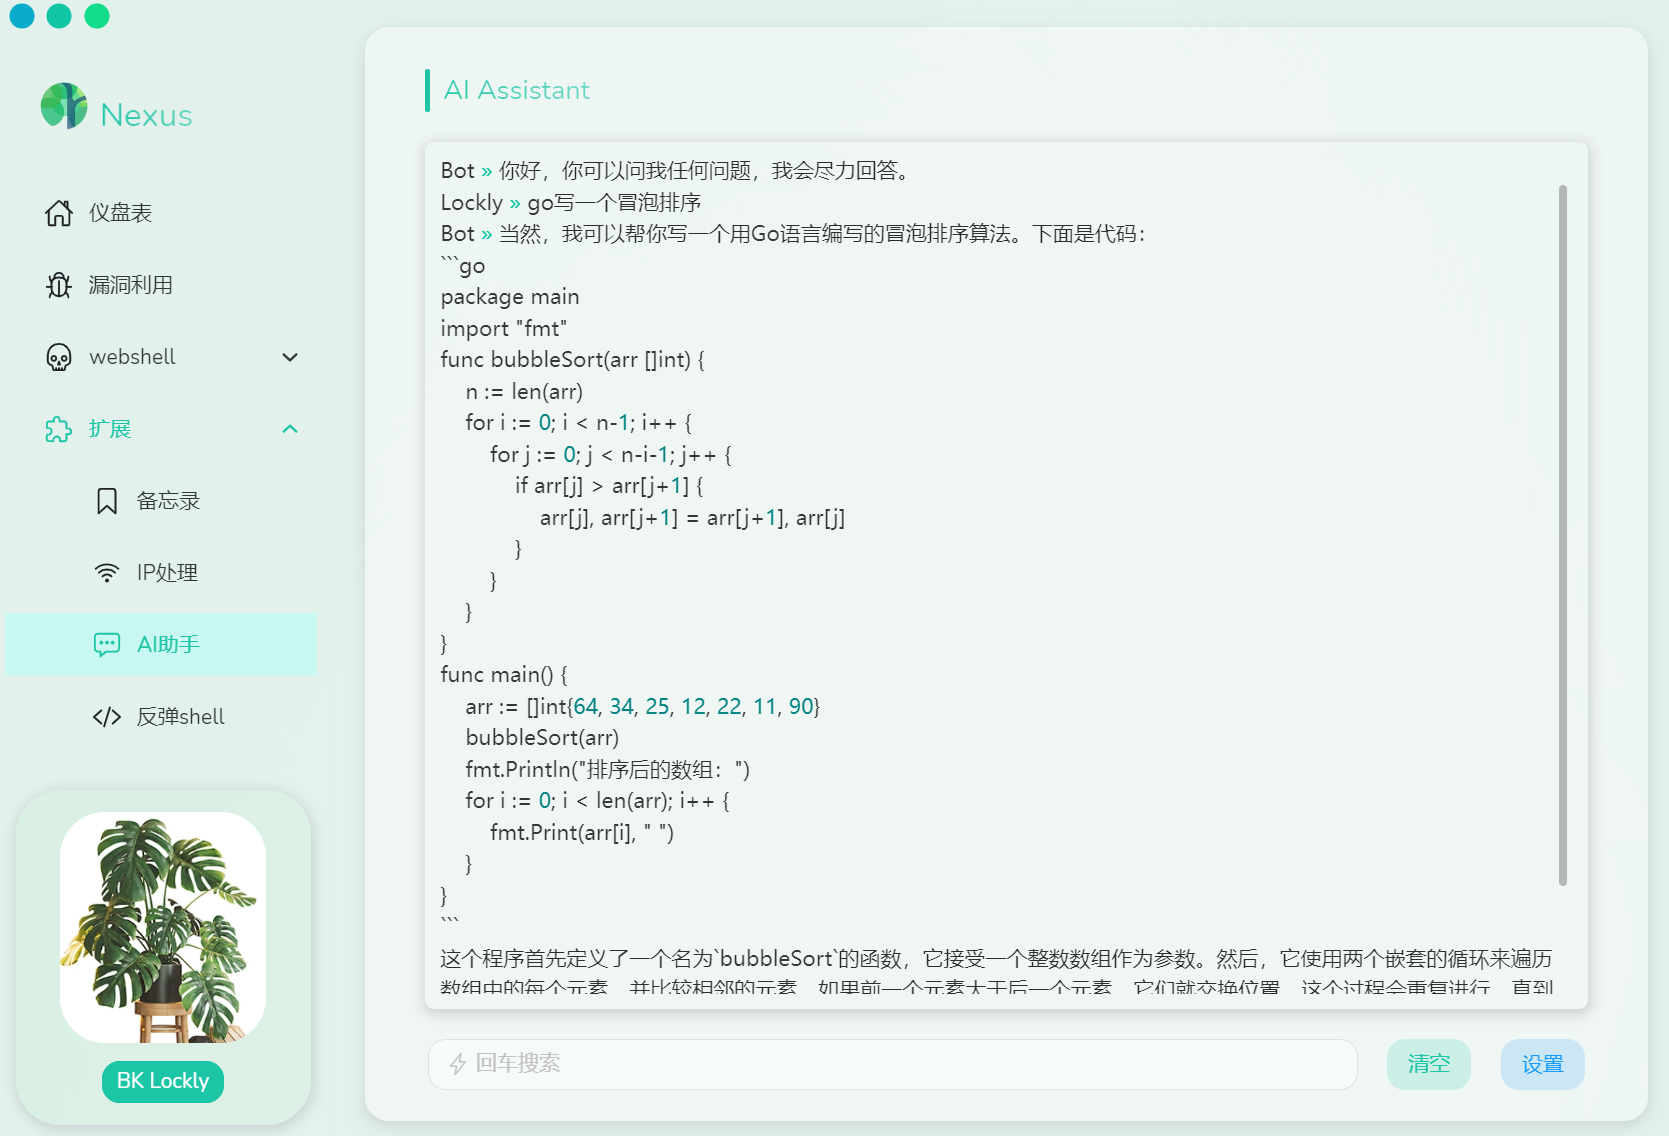Click the 'package main' code line
This screenshot has height=1136, width=1669.
tap(510, 297)
